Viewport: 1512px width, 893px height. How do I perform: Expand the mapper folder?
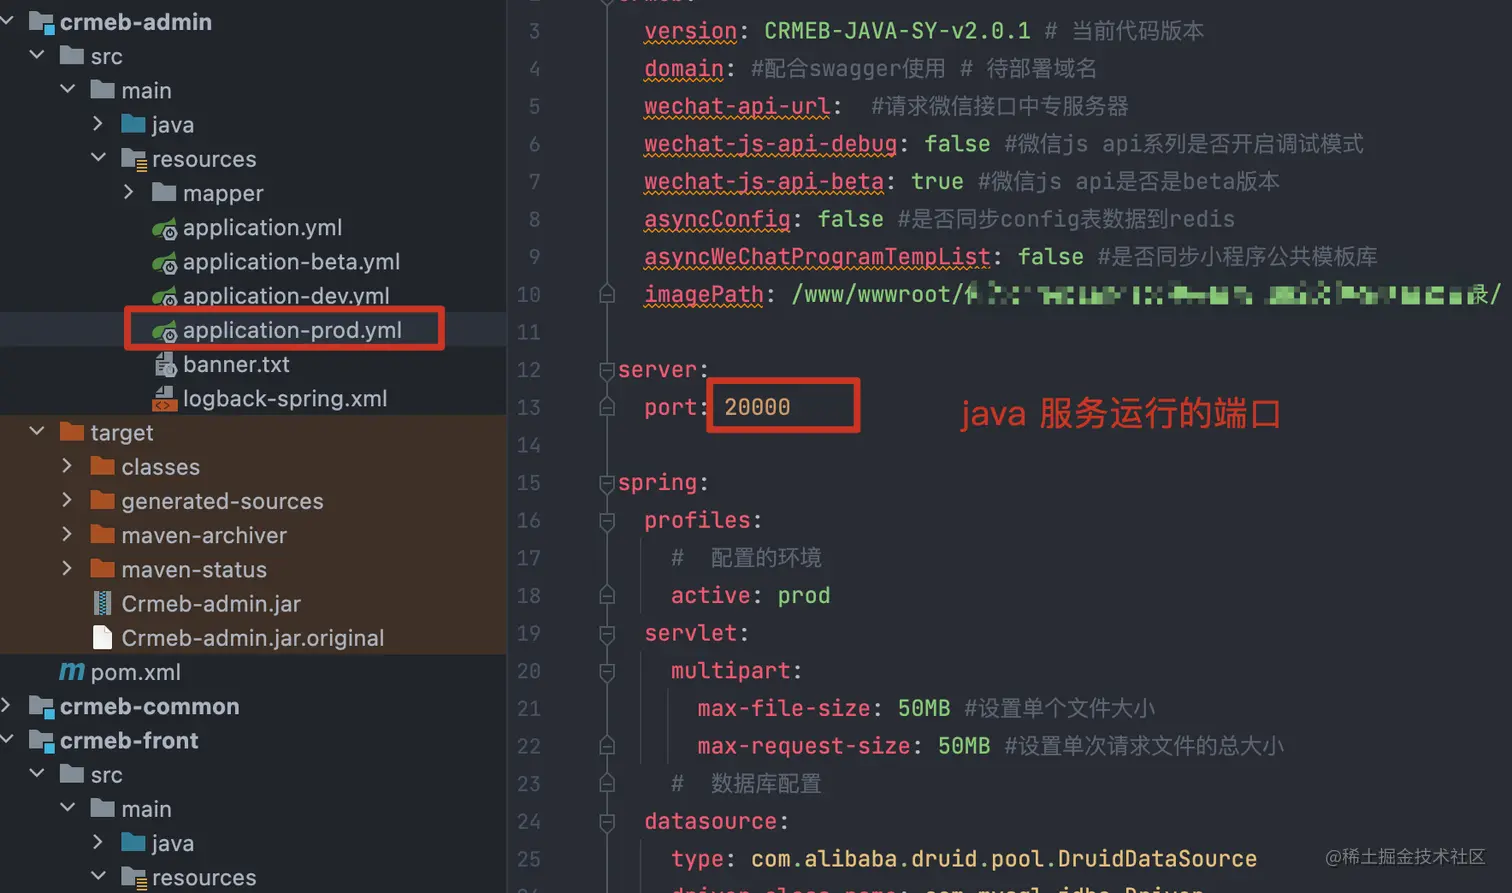click(129, 191)
